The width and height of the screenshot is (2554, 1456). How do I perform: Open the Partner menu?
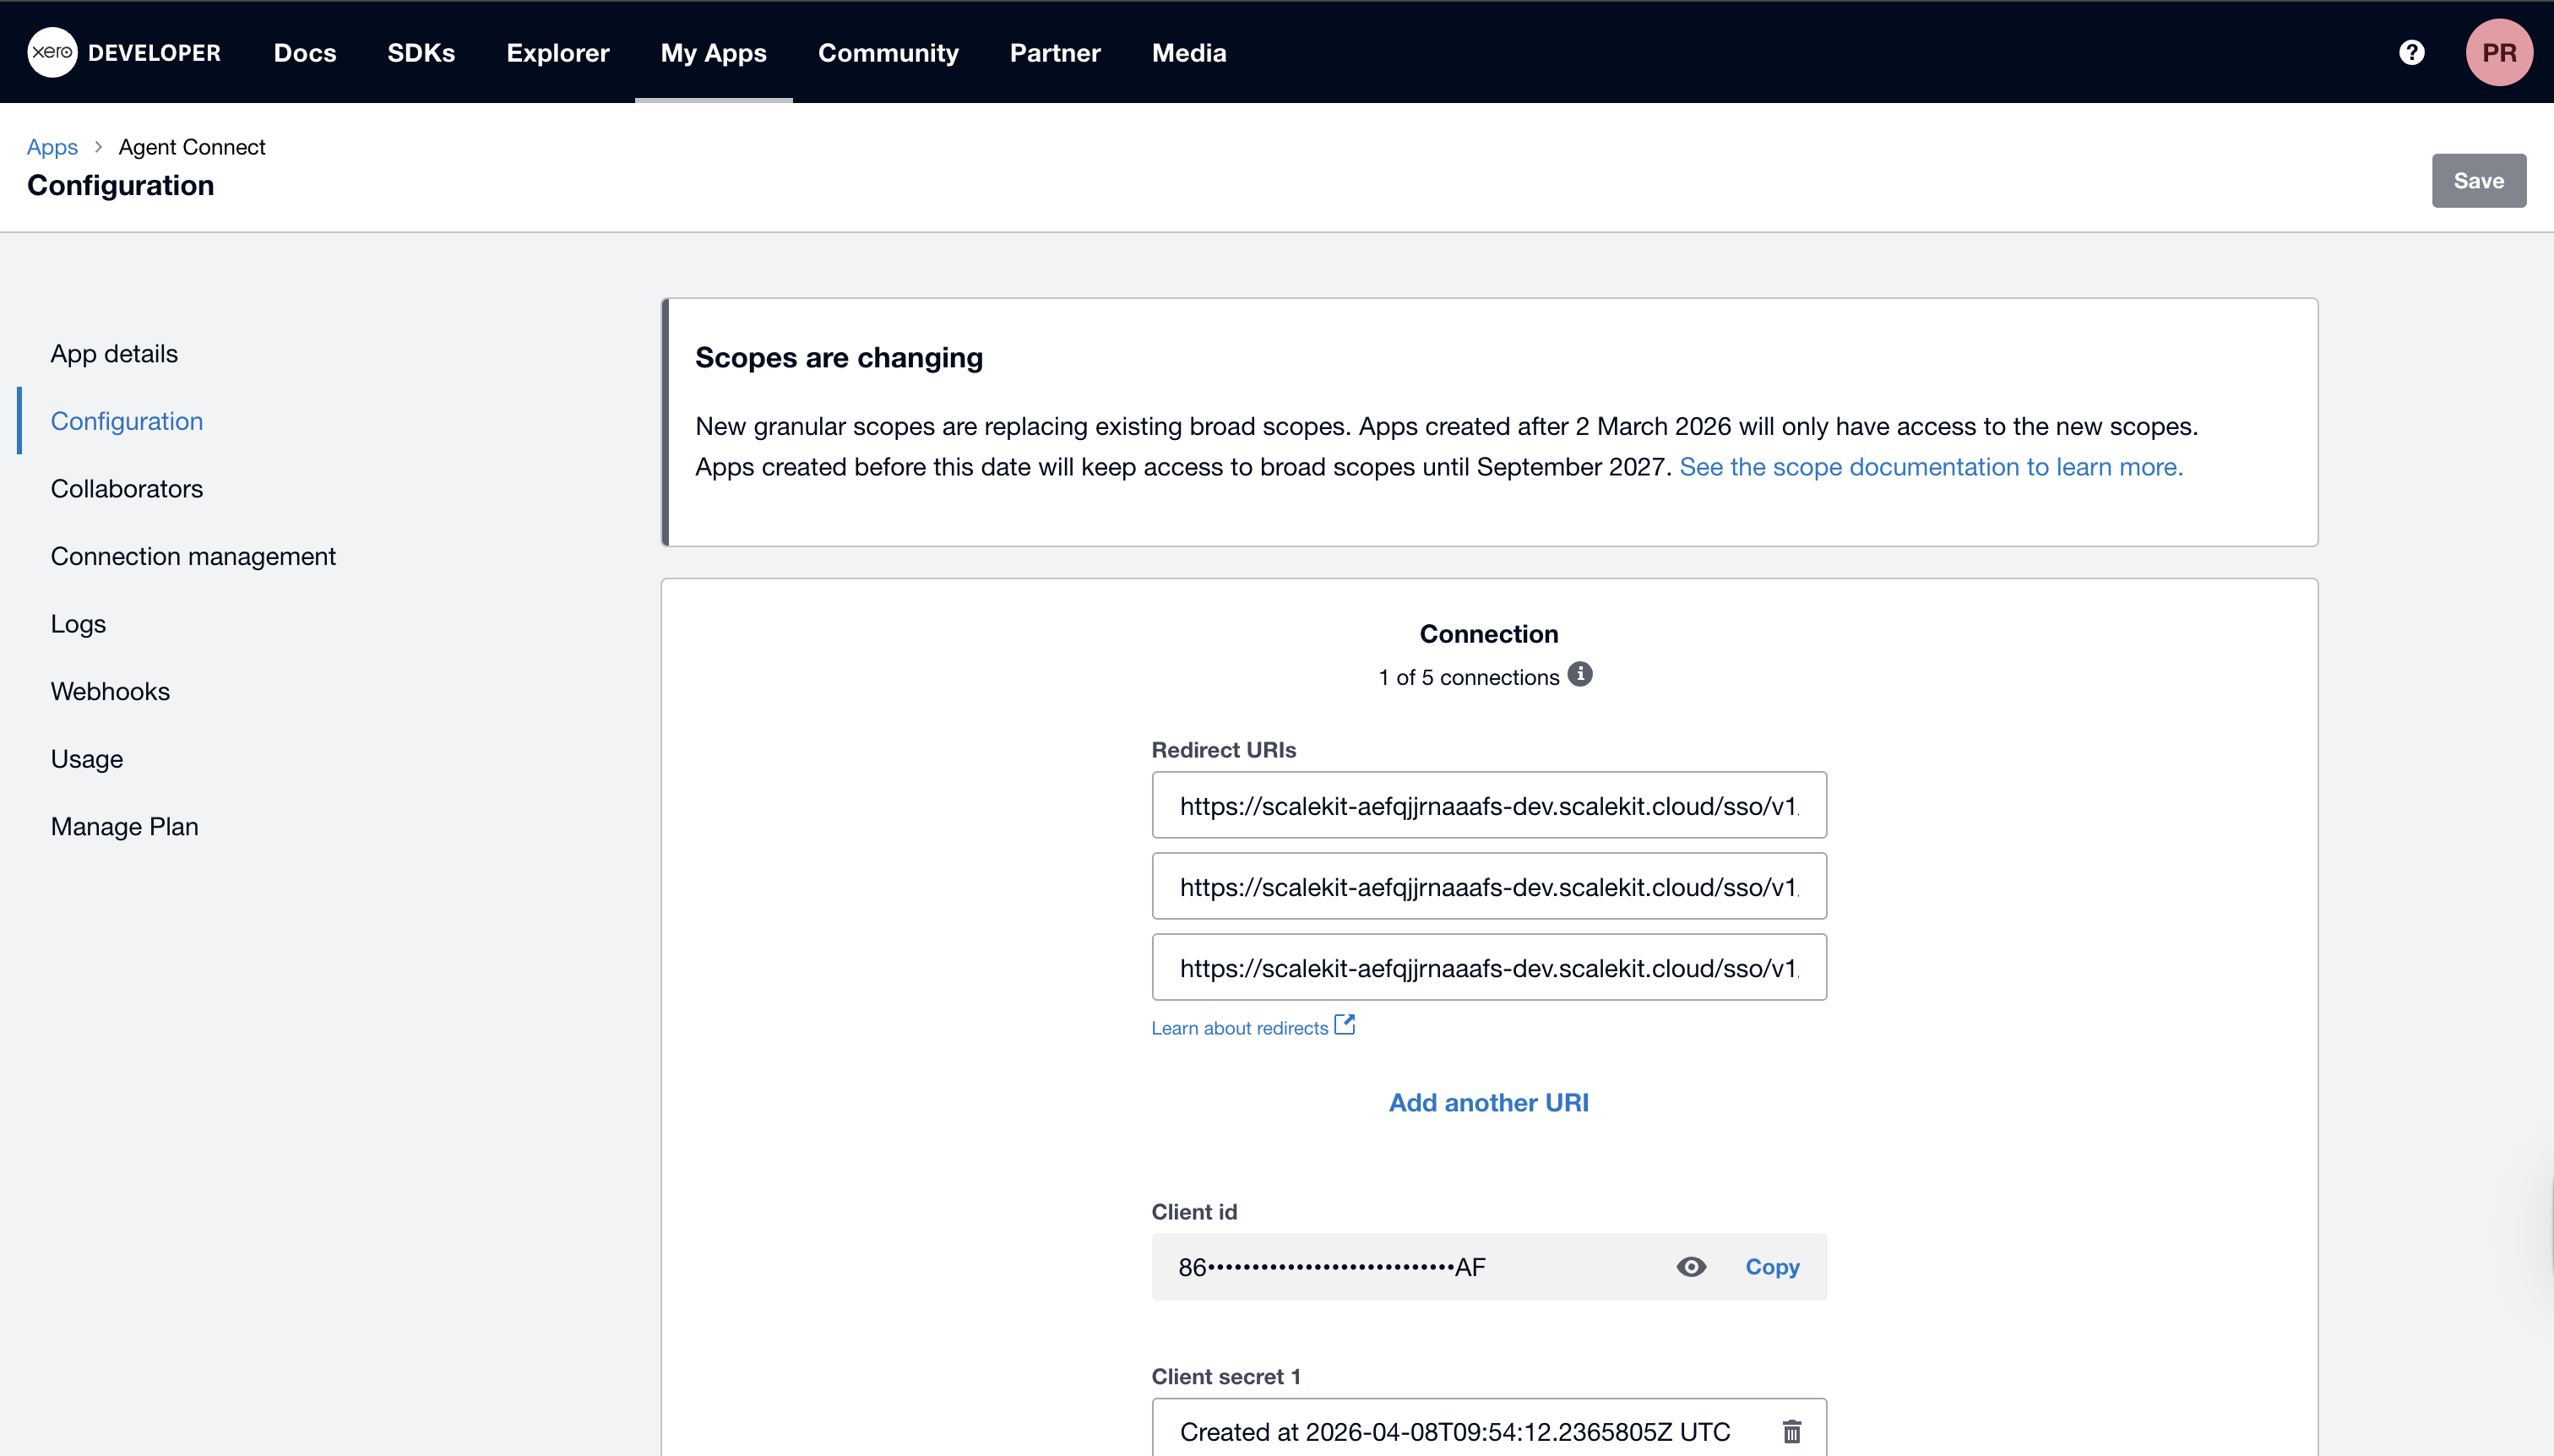tap(1055, 52)
